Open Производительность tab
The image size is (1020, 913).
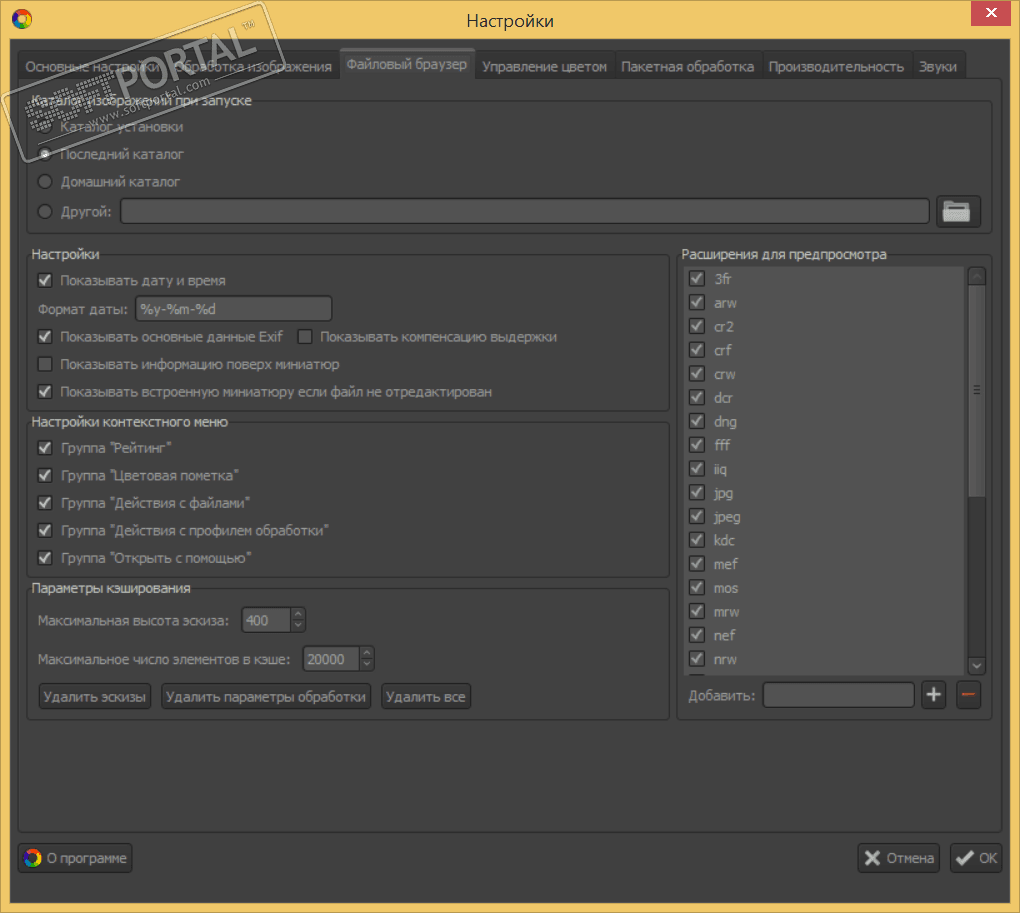(837, 66)
